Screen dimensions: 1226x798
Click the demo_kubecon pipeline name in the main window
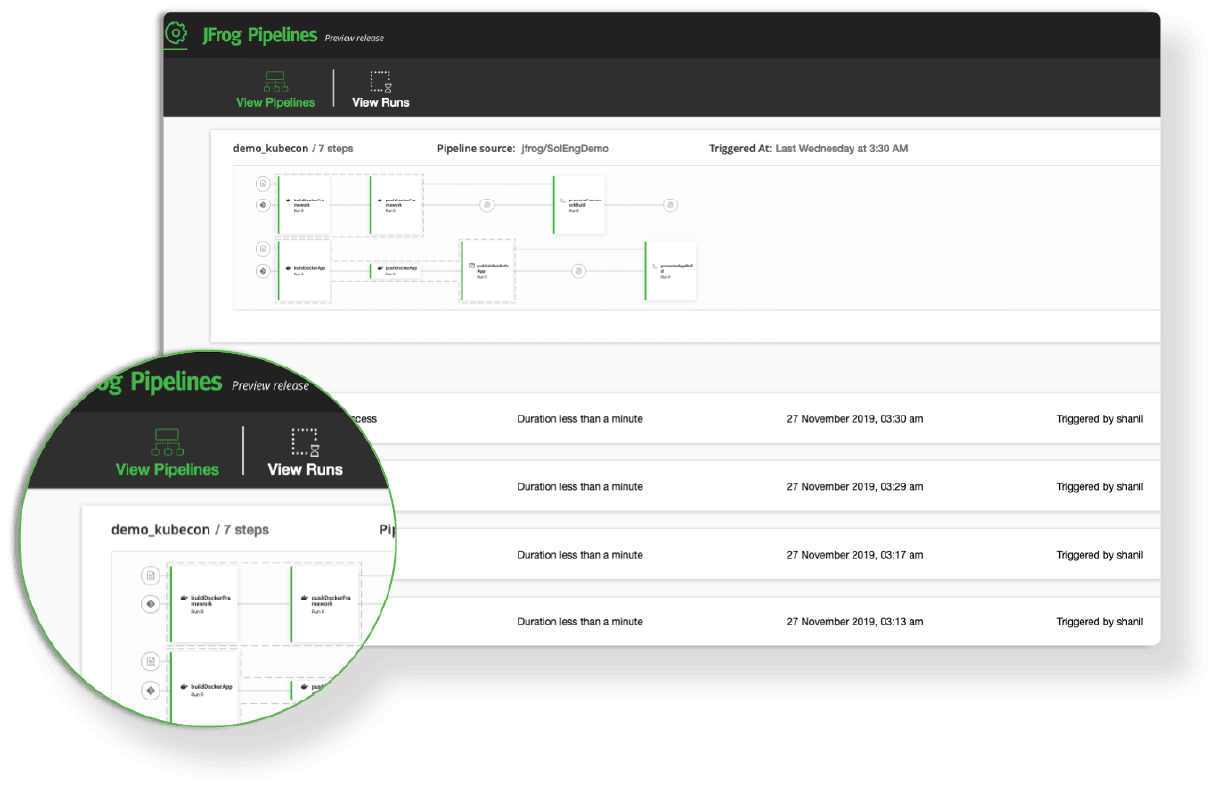(271, 148)
